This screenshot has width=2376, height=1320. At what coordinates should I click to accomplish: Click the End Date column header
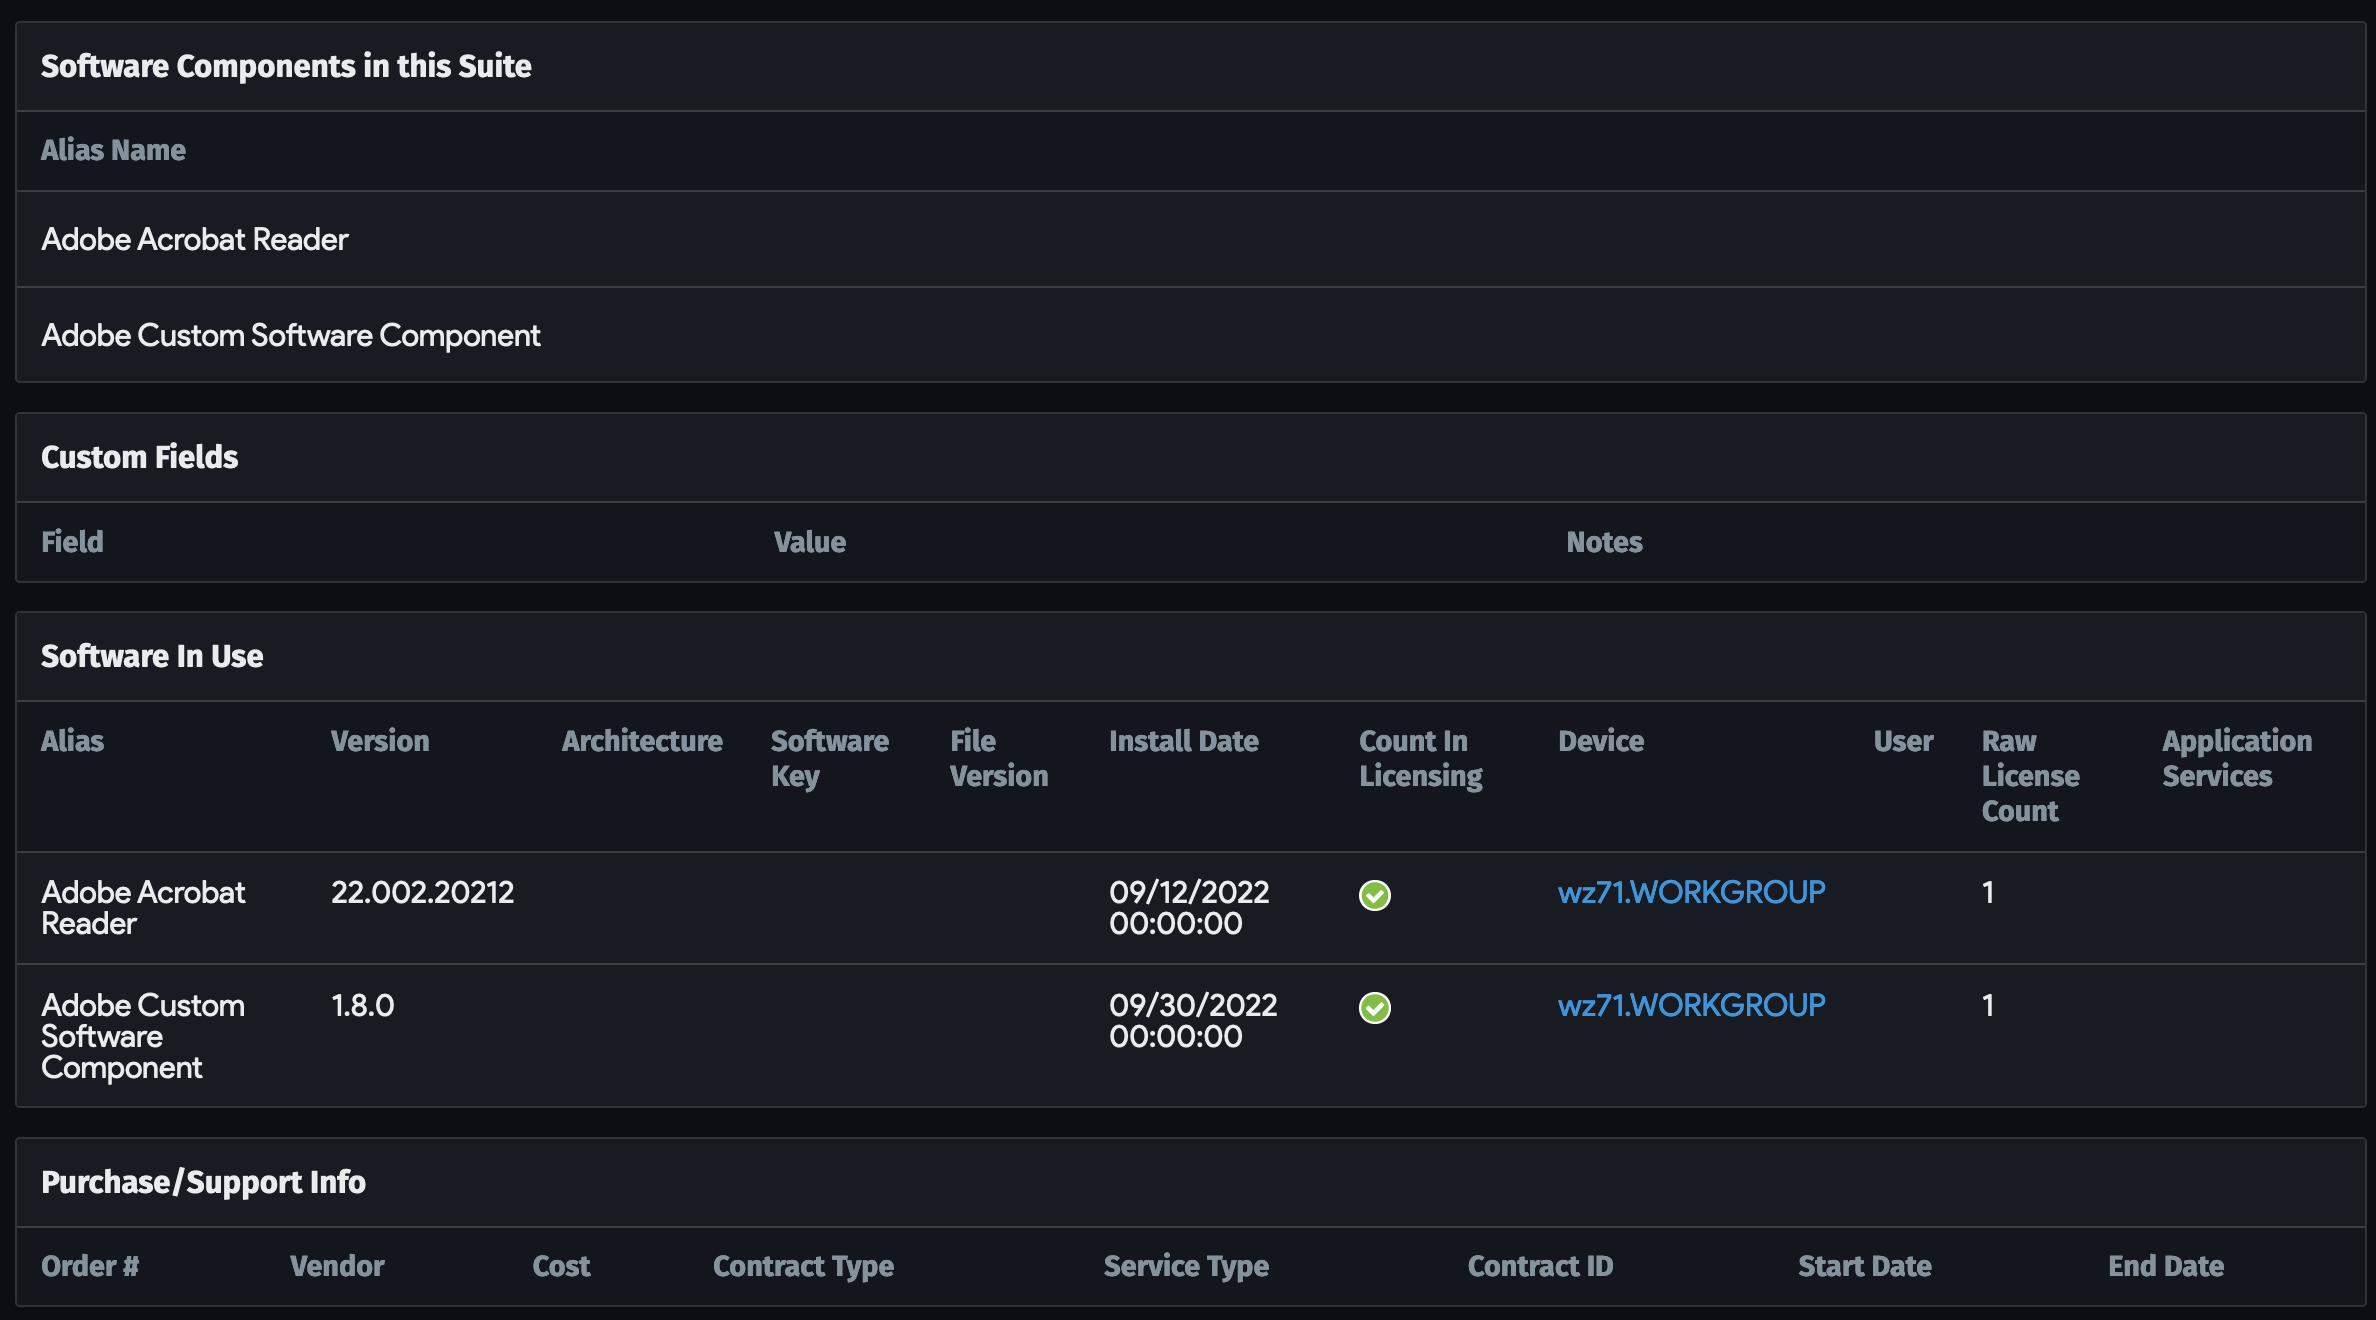tap(2166, 1266)
